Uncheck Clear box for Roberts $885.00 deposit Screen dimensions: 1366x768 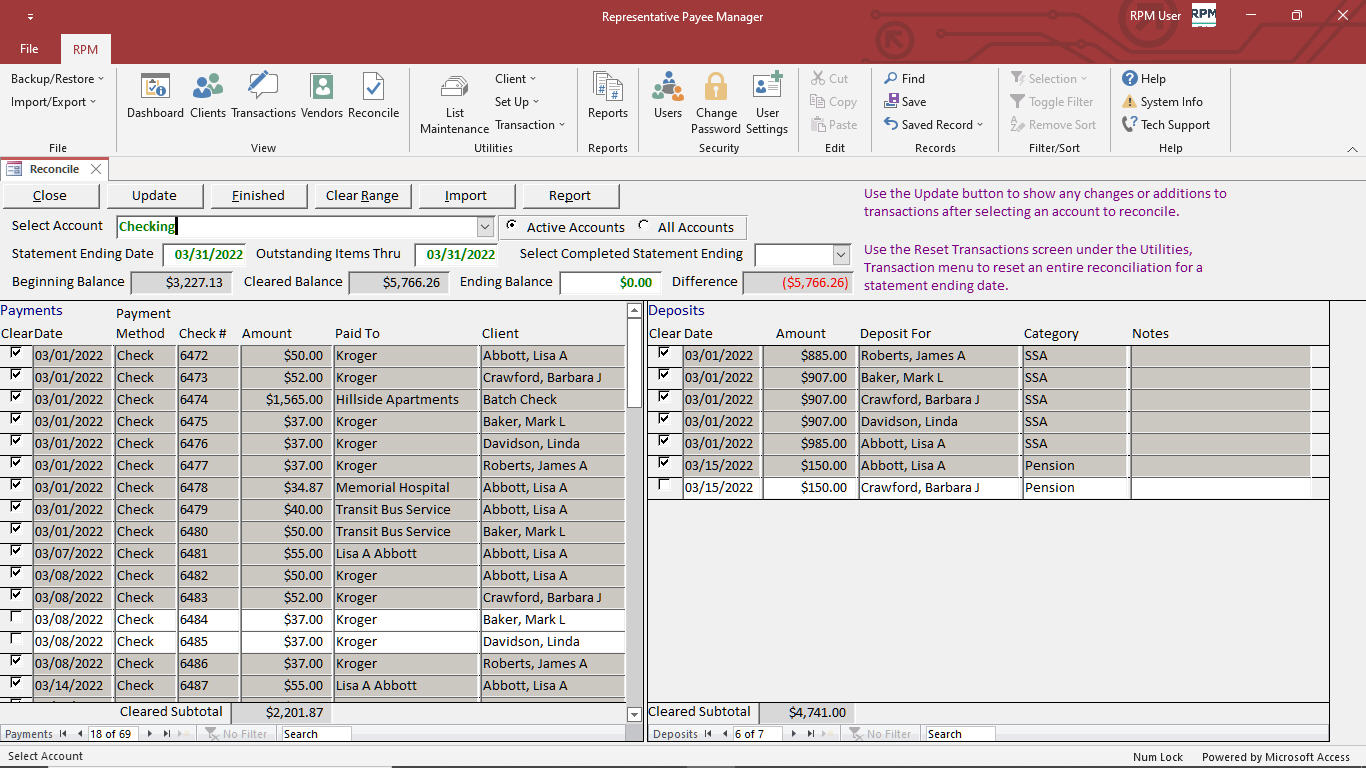665,353
